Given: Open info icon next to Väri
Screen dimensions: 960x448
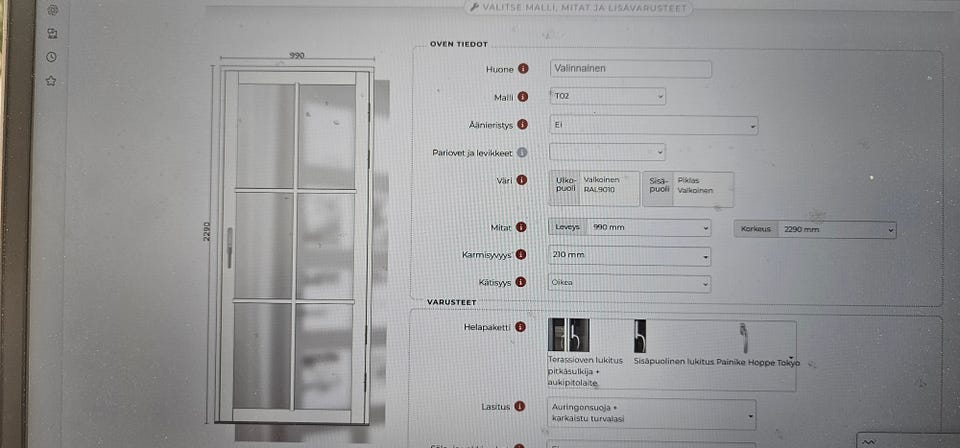Looking at the screenshot, I should (522, 180).
